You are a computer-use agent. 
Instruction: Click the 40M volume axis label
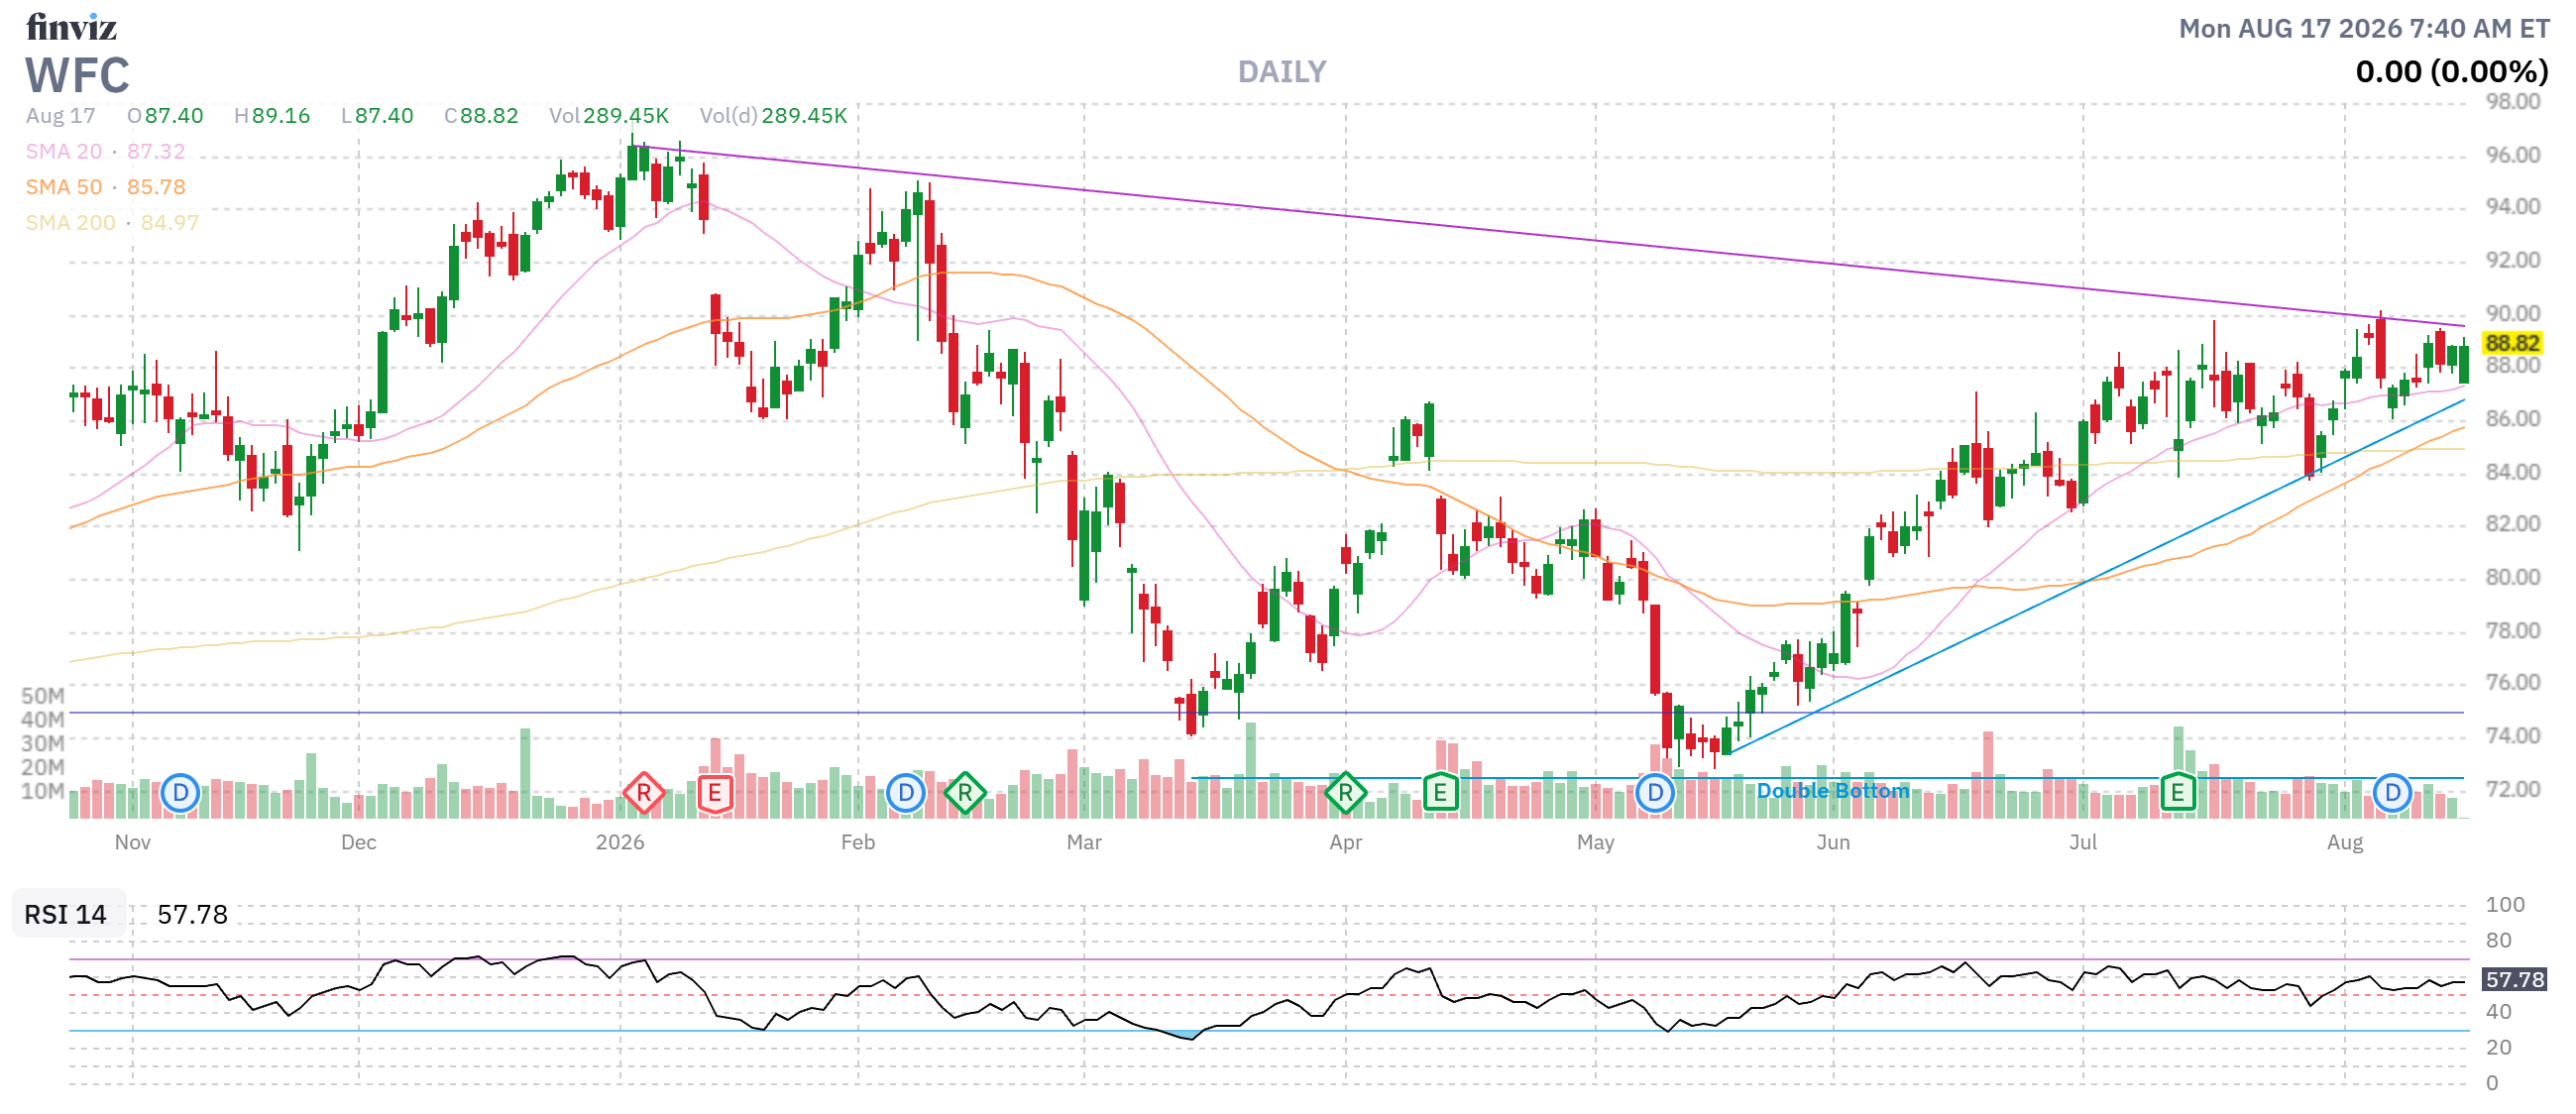[x=42, y=719]
